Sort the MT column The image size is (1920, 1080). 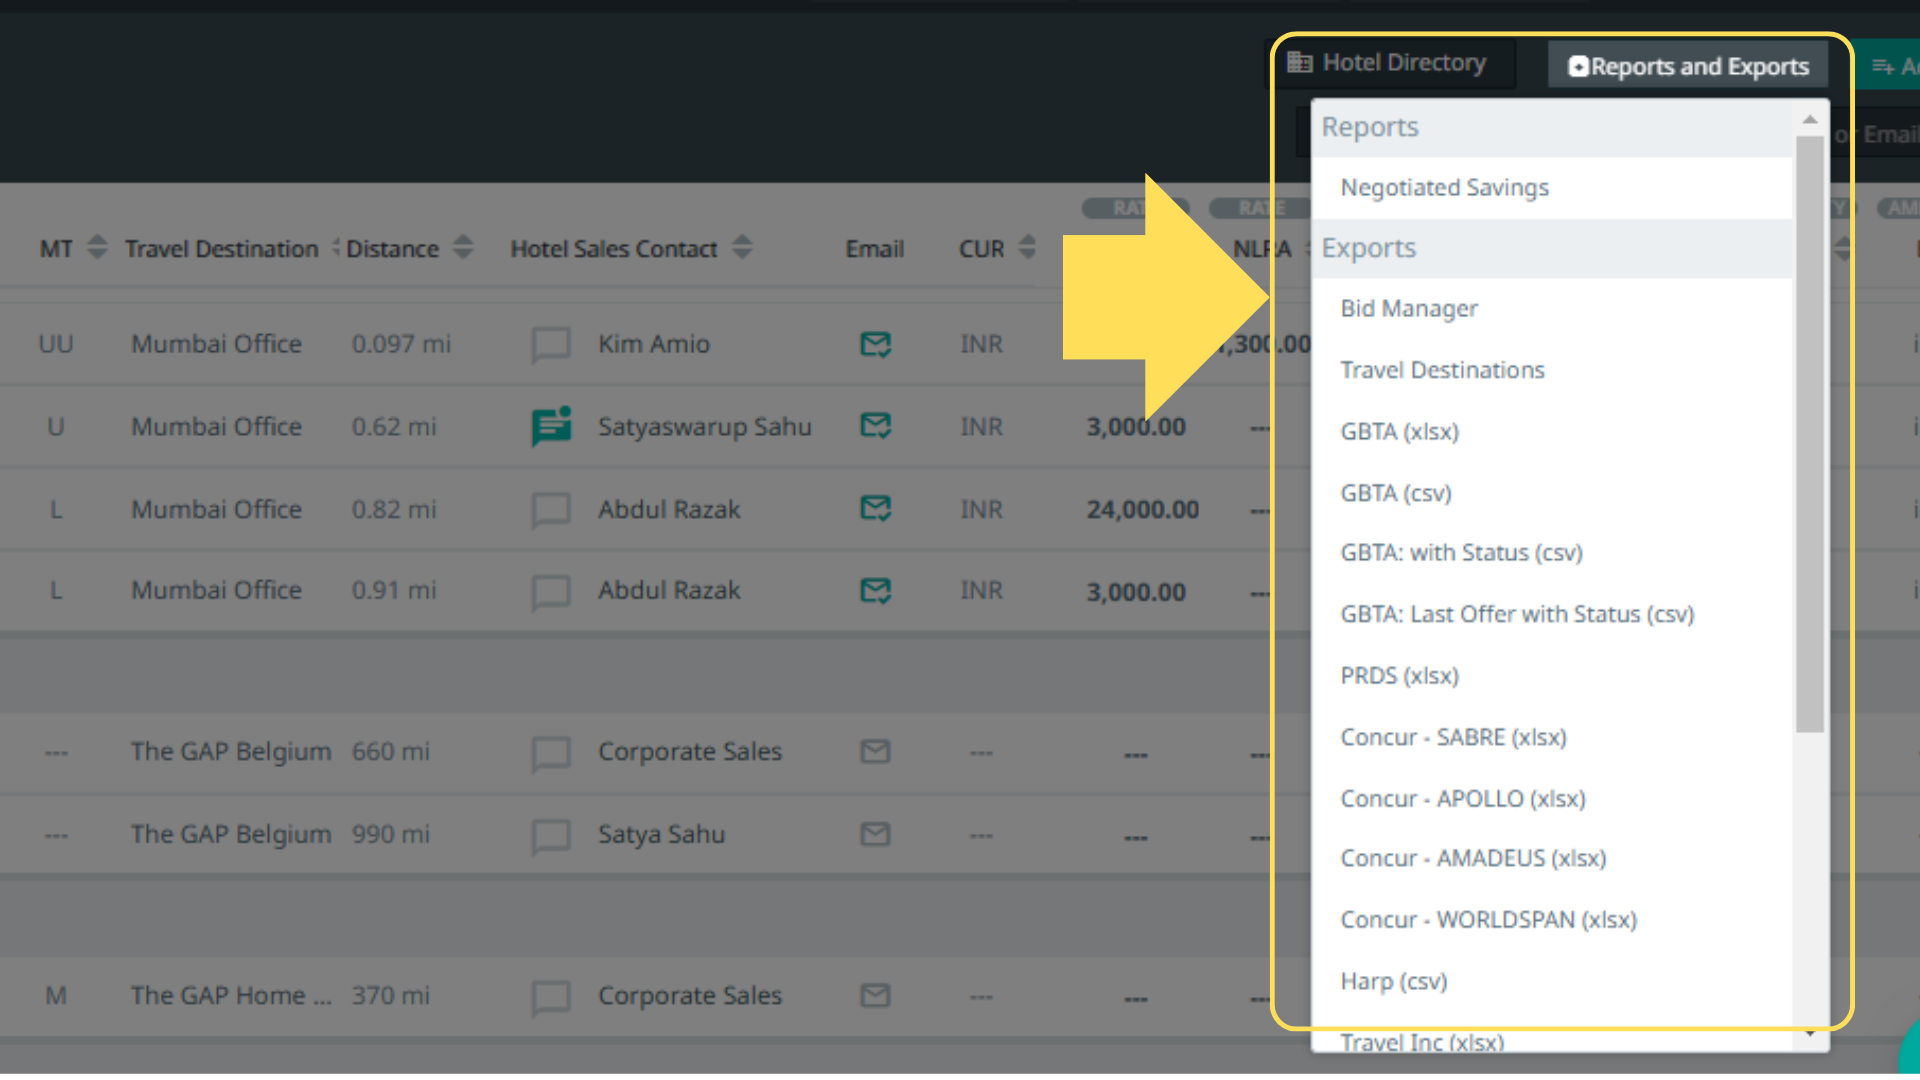point(96,247)
